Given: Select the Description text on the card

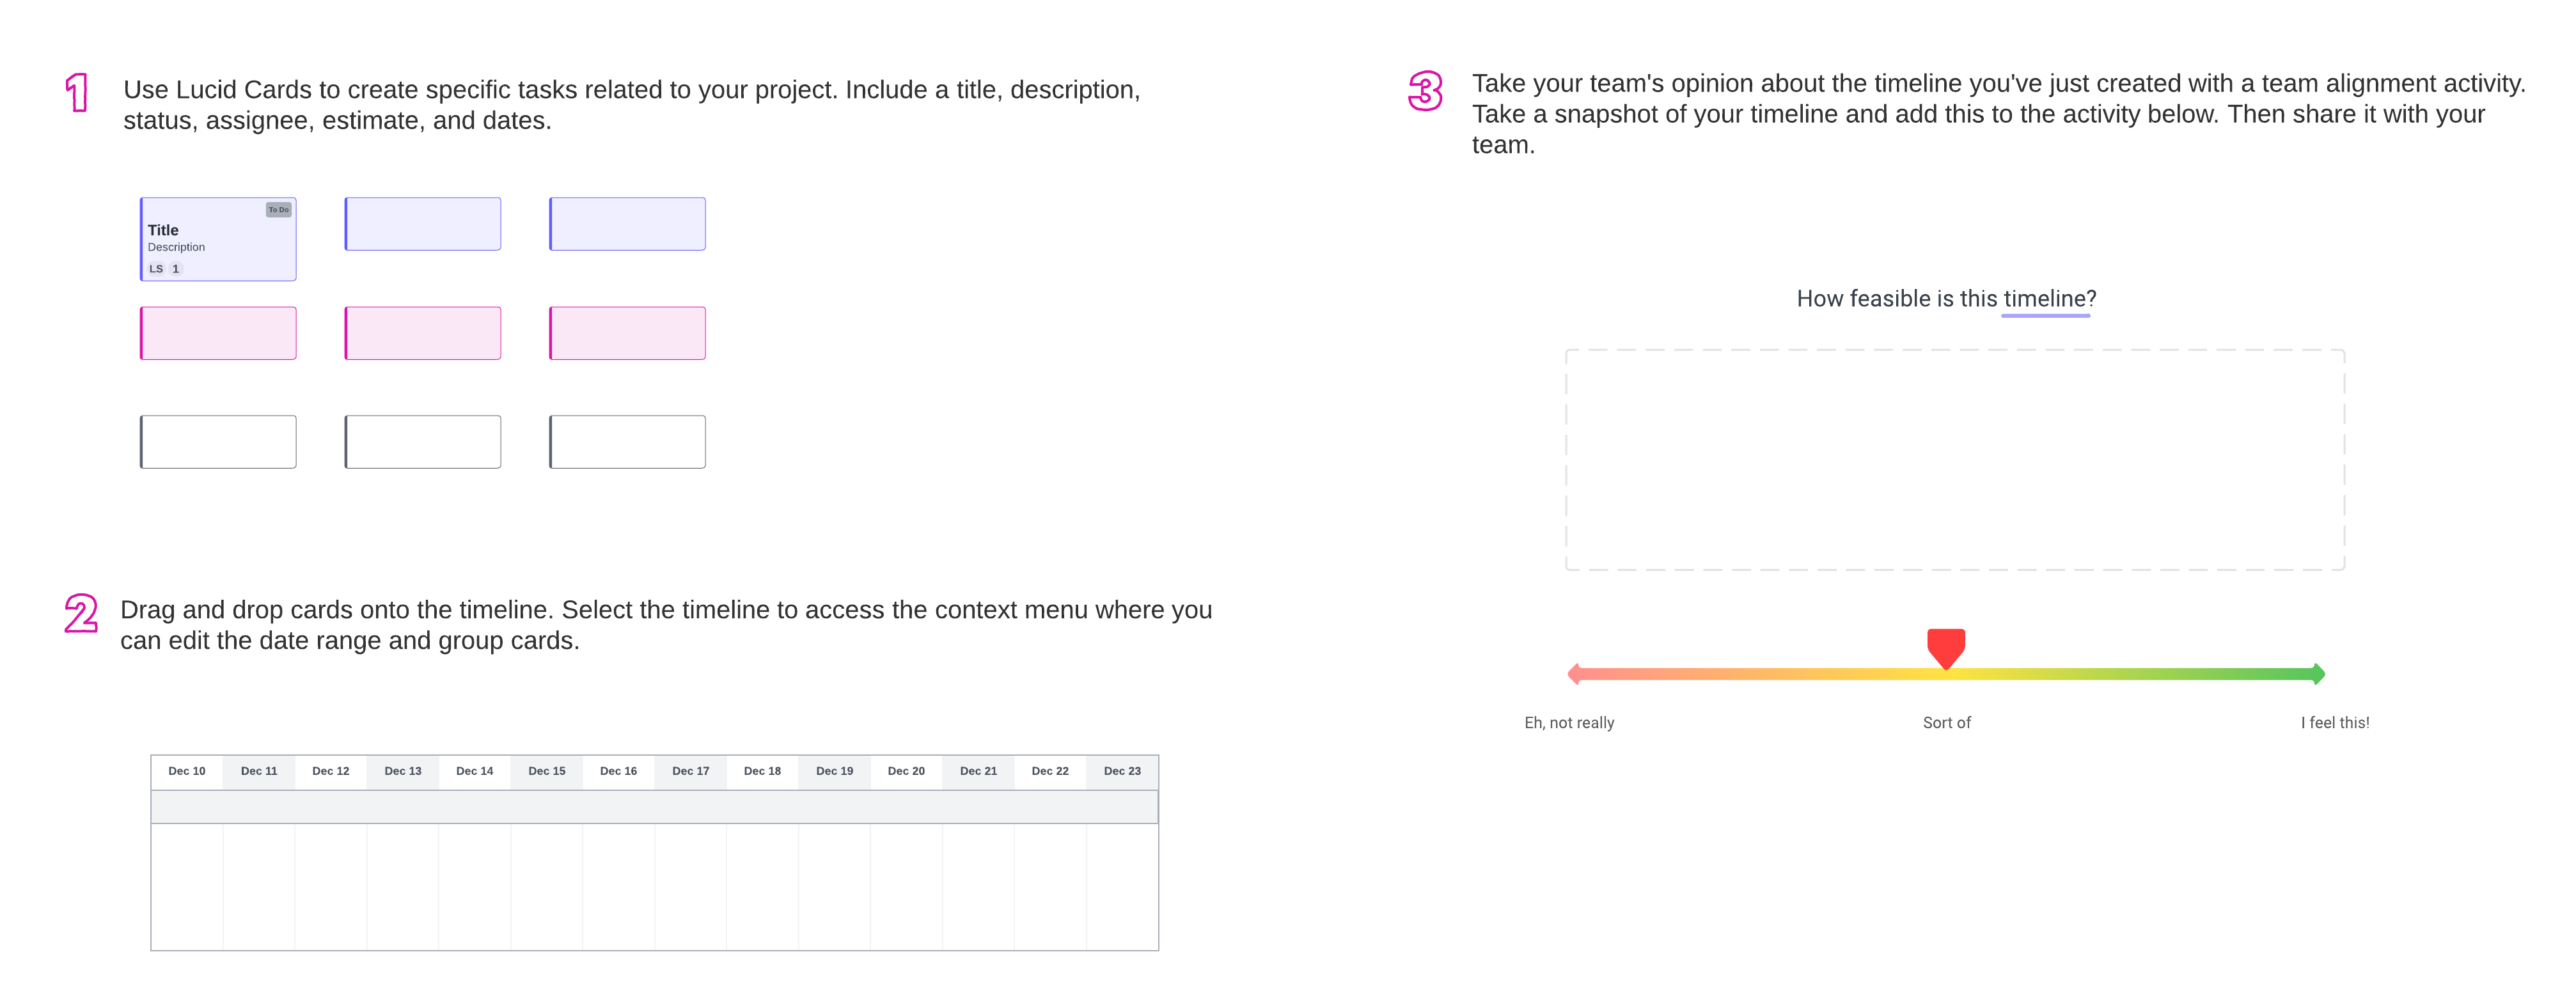Looking at the screenshot, I should [x=176, y=247].
